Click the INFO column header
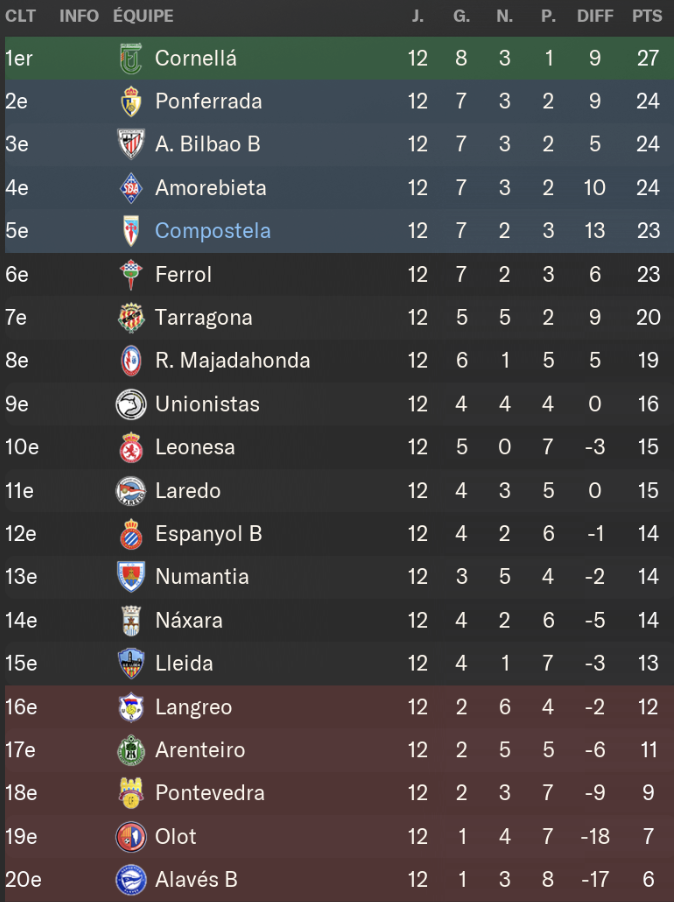Screen dimensions: 674x902 pos(78,15)
